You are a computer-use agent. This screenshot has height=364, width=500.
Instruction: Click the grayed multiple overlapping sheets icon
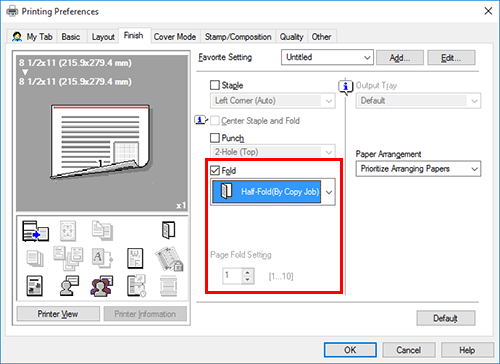pos(68,258)
